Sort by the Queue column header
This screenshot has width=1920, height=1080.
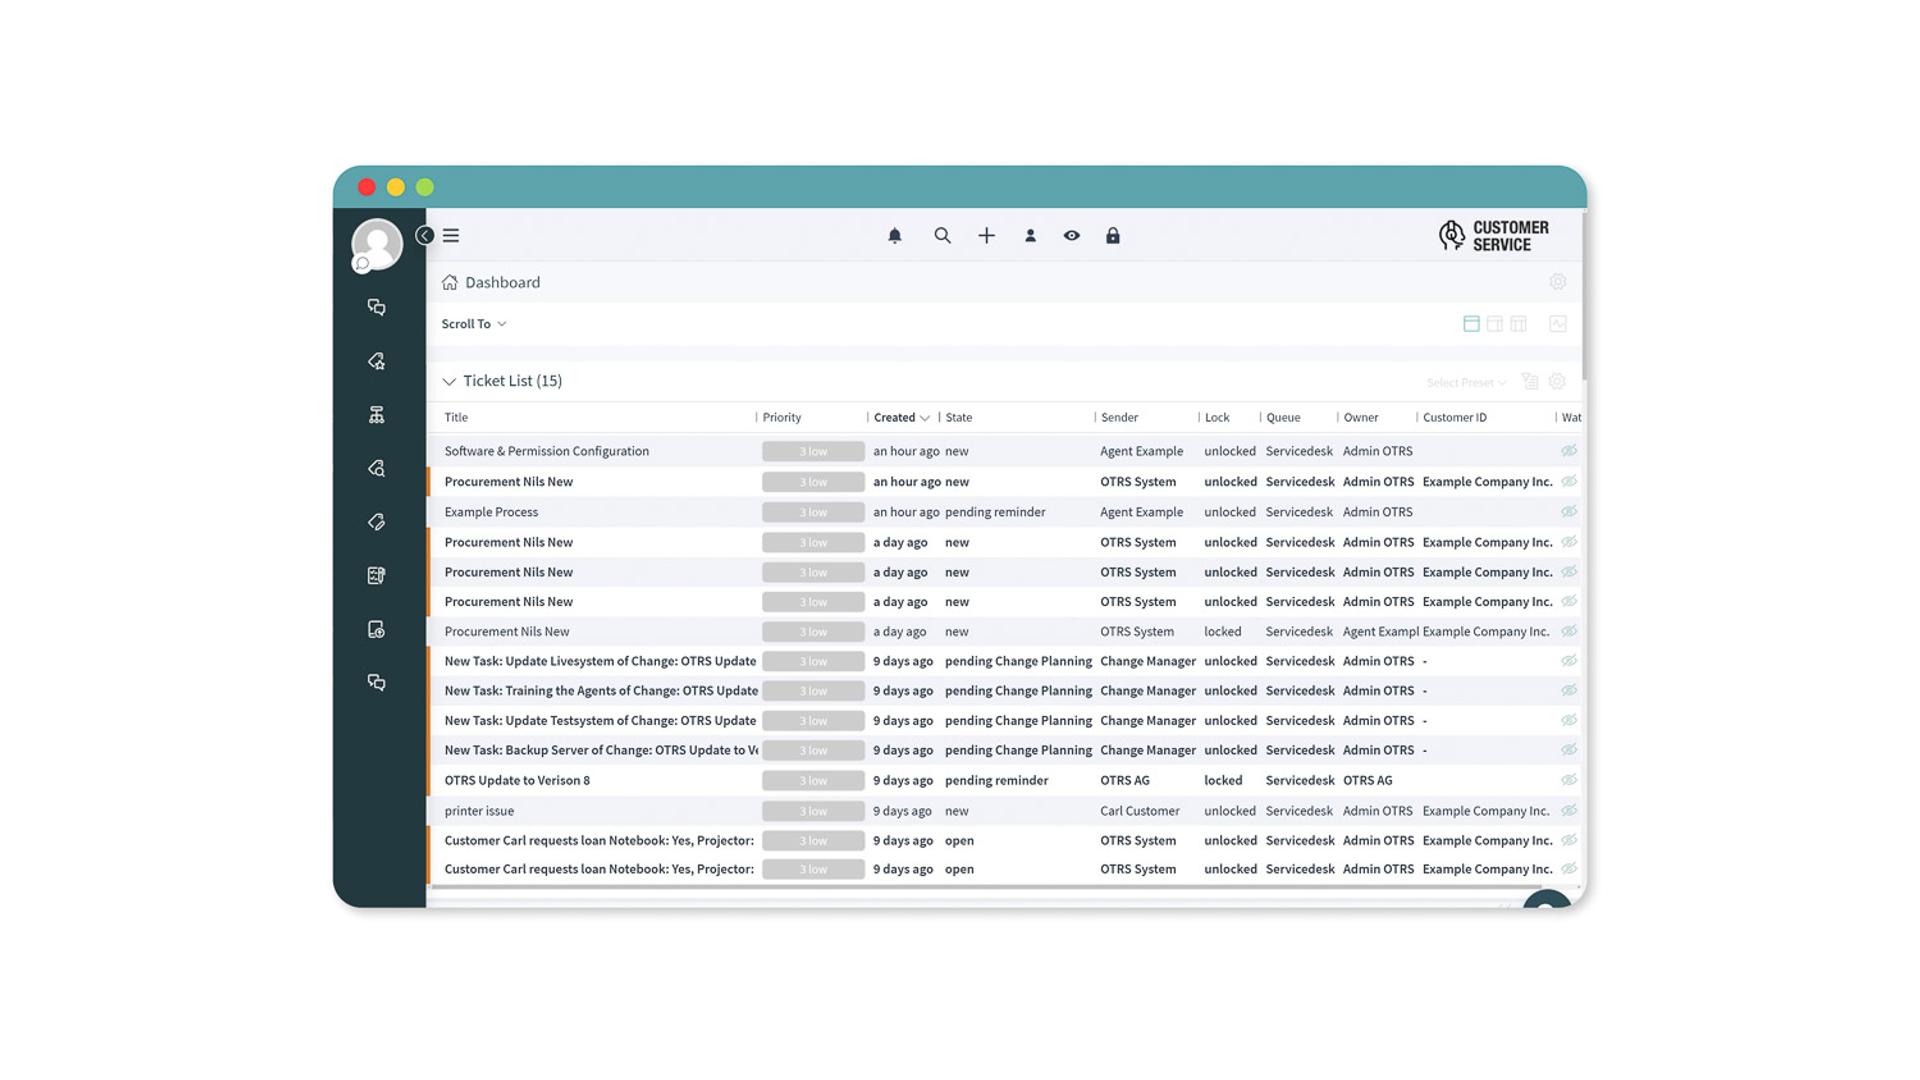click(x=1283, y=418)
